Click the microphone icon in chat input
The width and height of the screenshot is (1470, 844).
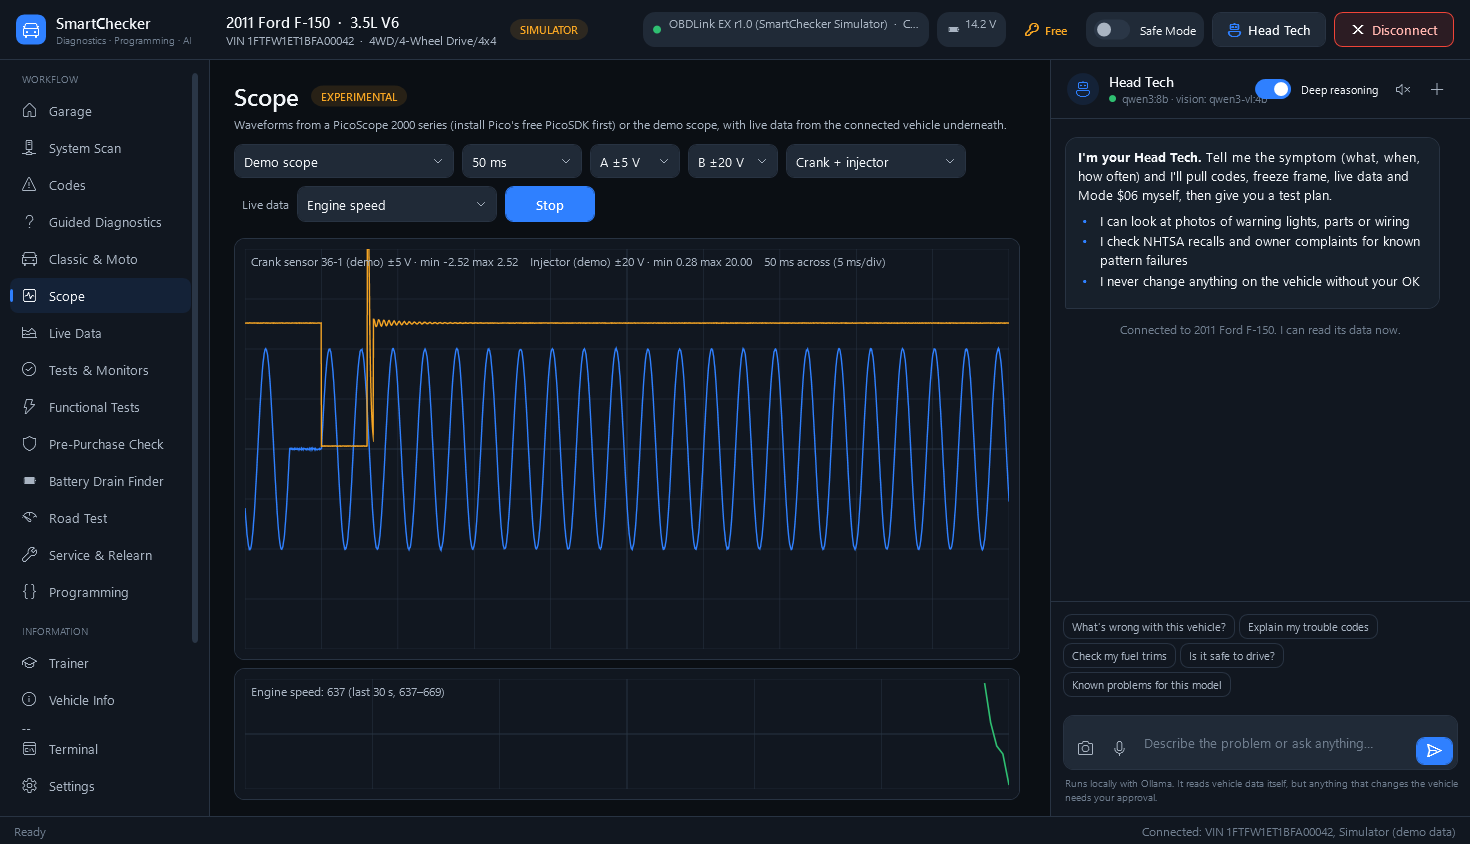pyautogui.click(x=1120, y=747)
